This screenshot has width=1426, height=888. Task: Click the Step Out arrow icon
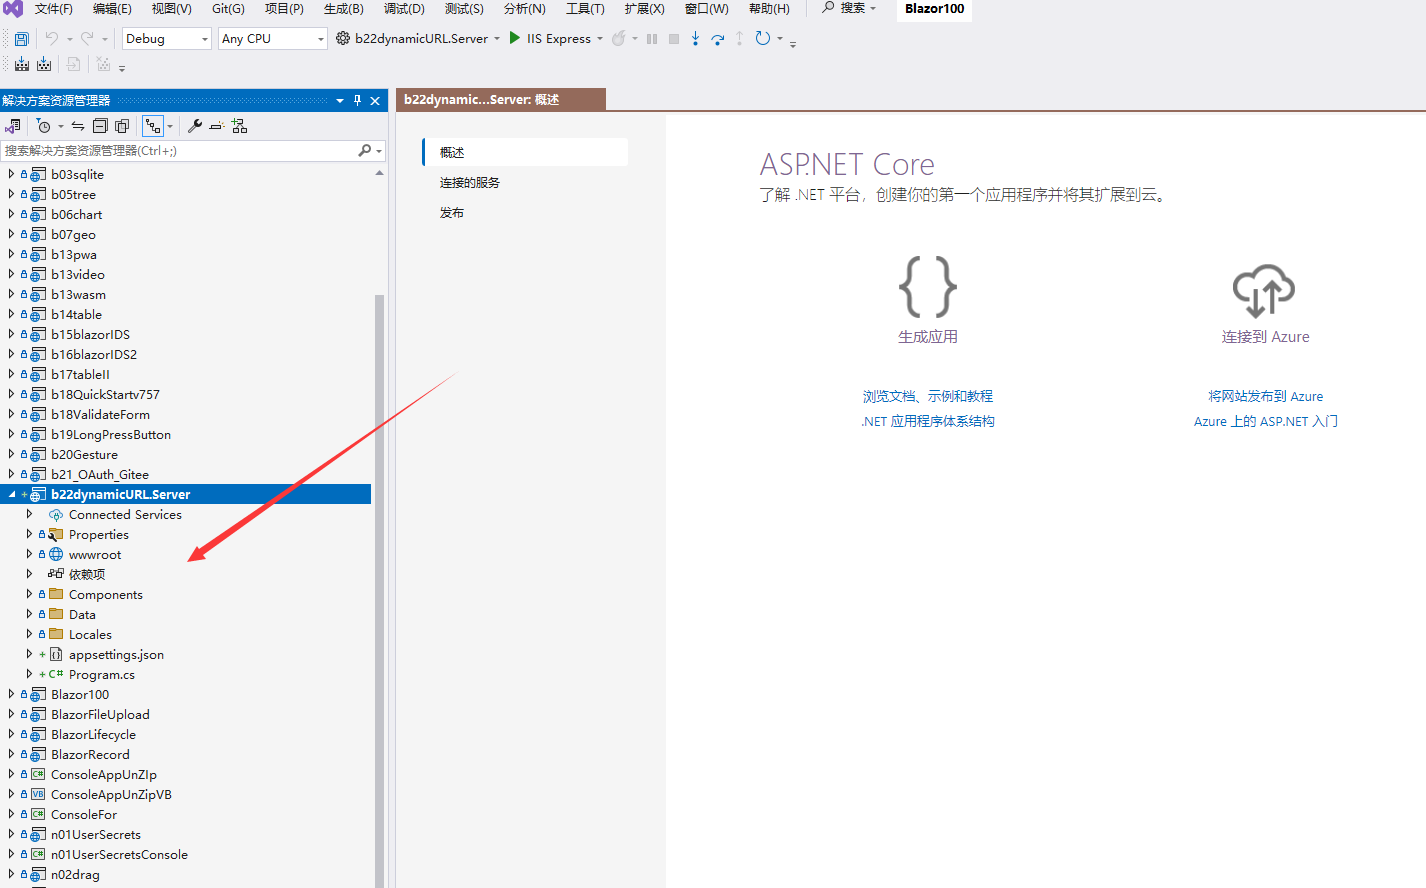739,38
